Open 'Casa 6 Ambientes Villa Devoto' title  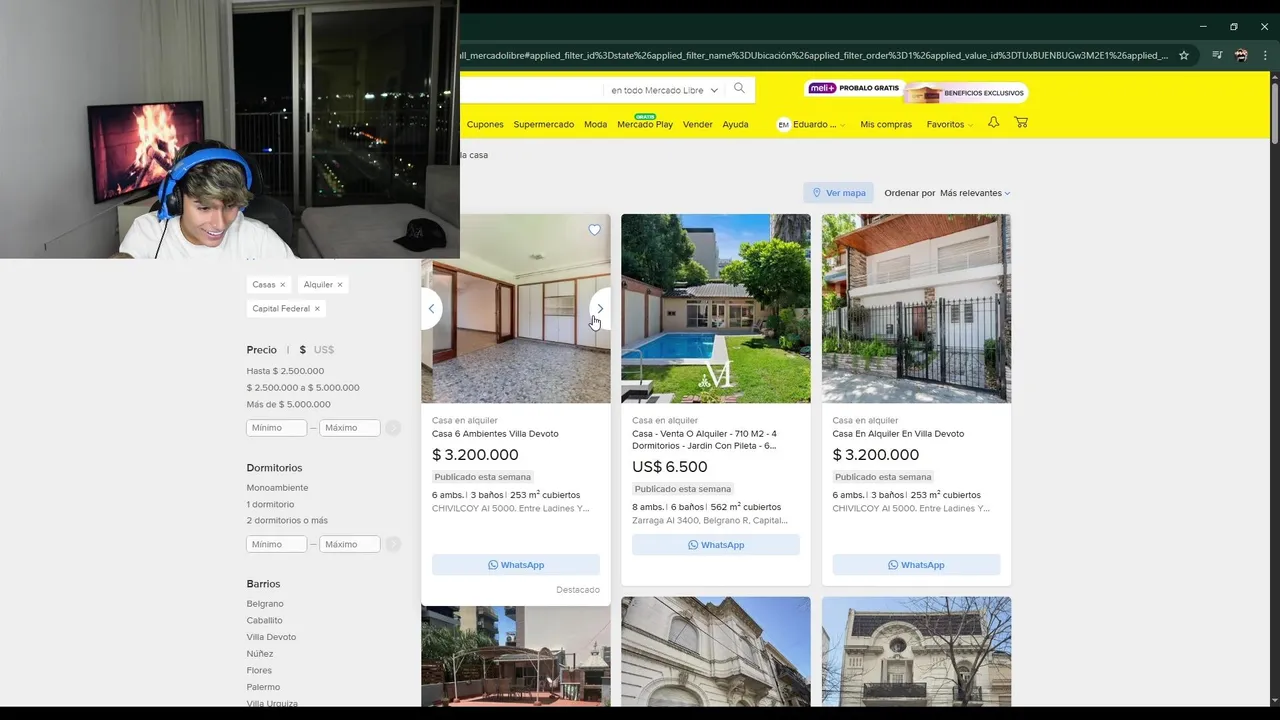(x=495, y=434)
